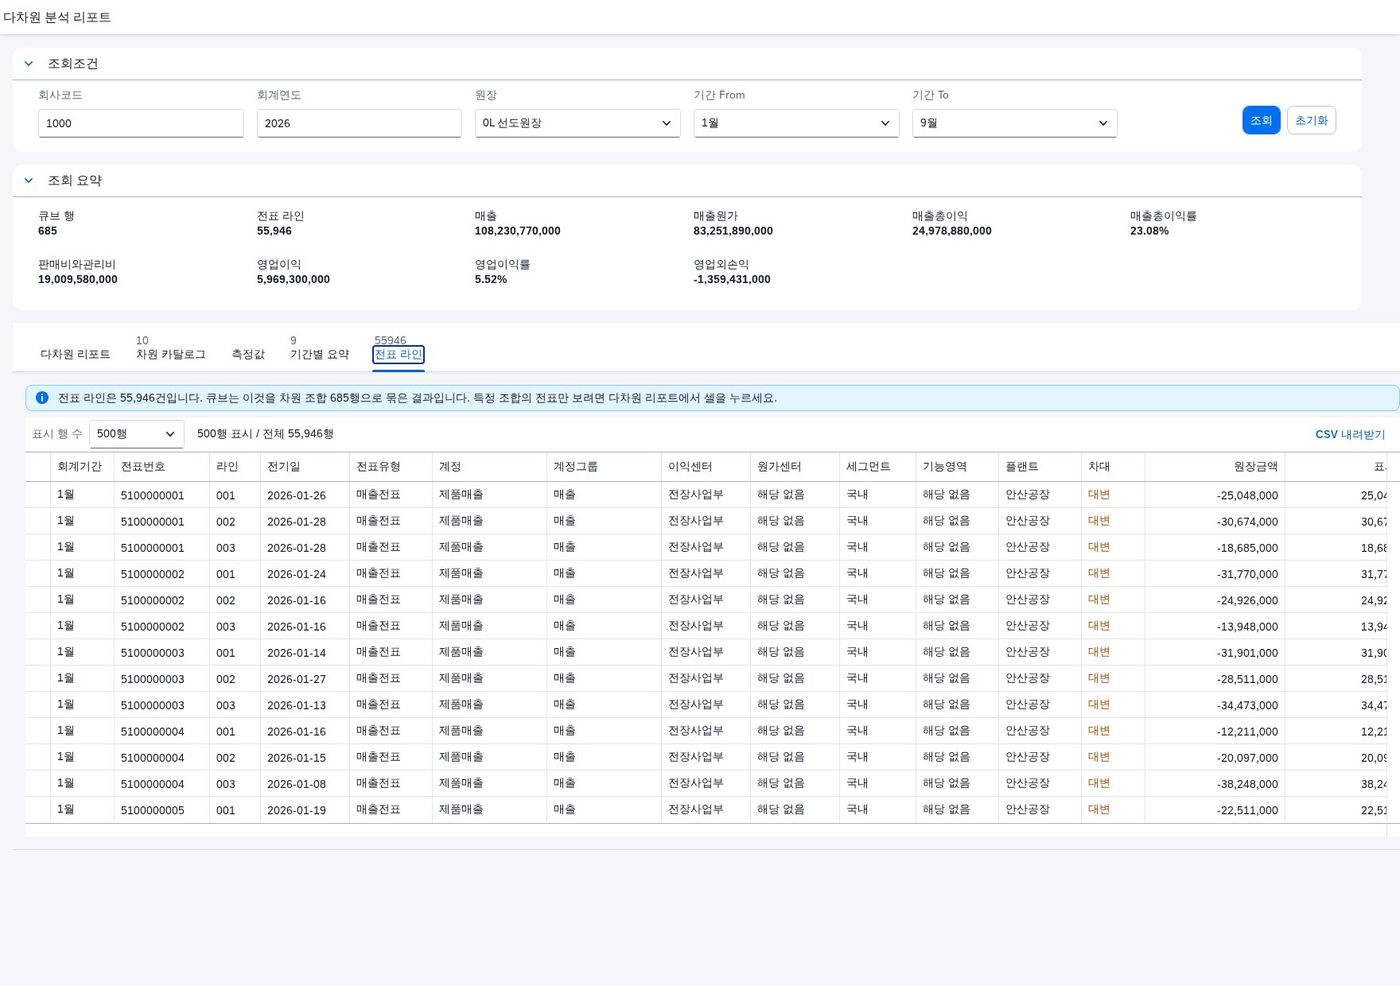This screenshot has height=986, width=1400.
Task: Focus the 회사코드 field containing 1000
Action: [141, 123]
